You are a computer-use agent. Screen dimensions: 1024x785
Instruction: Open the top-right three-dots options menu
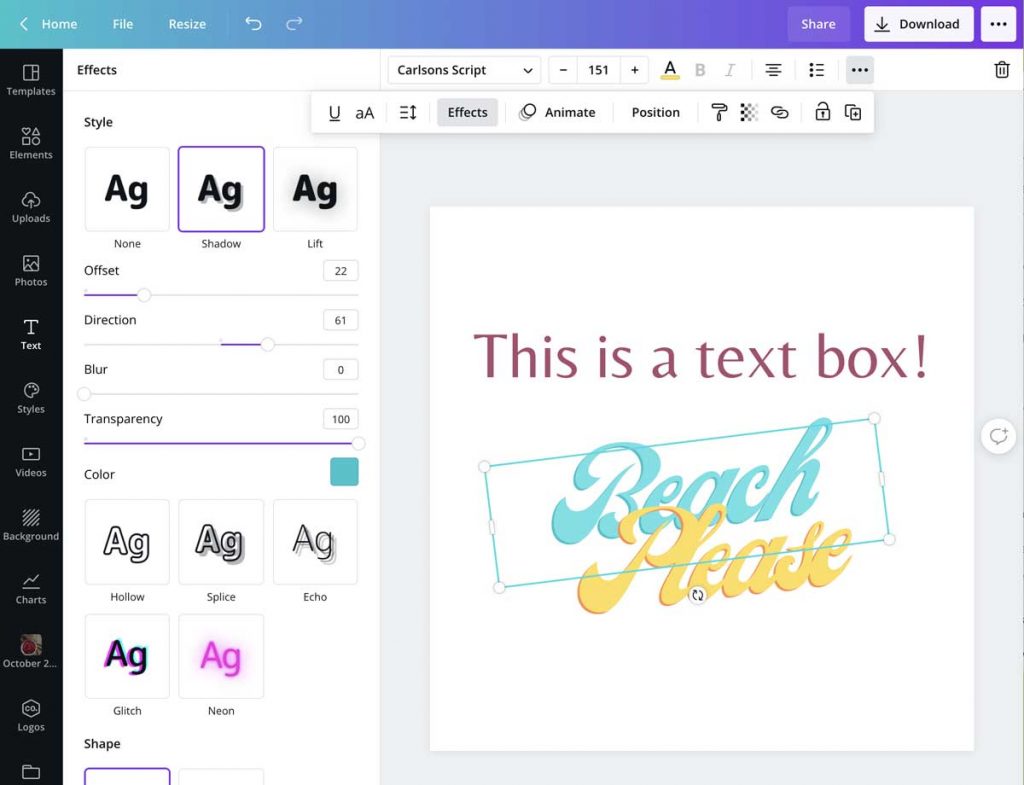(998, 23)
